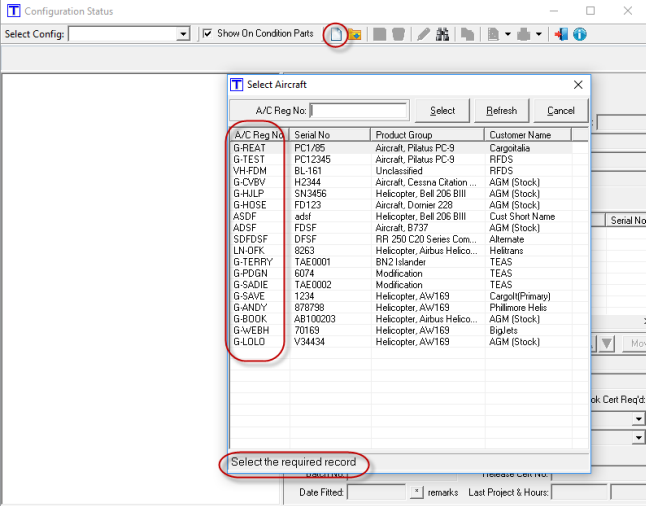646x506 pixels.
Task: Maximize the Configuration Status window
Action: (590, 11)
